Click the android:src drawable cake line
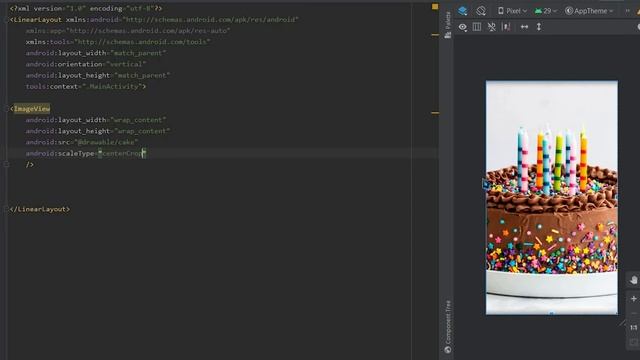This screenshot has height=360, width=640. (x=82, y=142)
